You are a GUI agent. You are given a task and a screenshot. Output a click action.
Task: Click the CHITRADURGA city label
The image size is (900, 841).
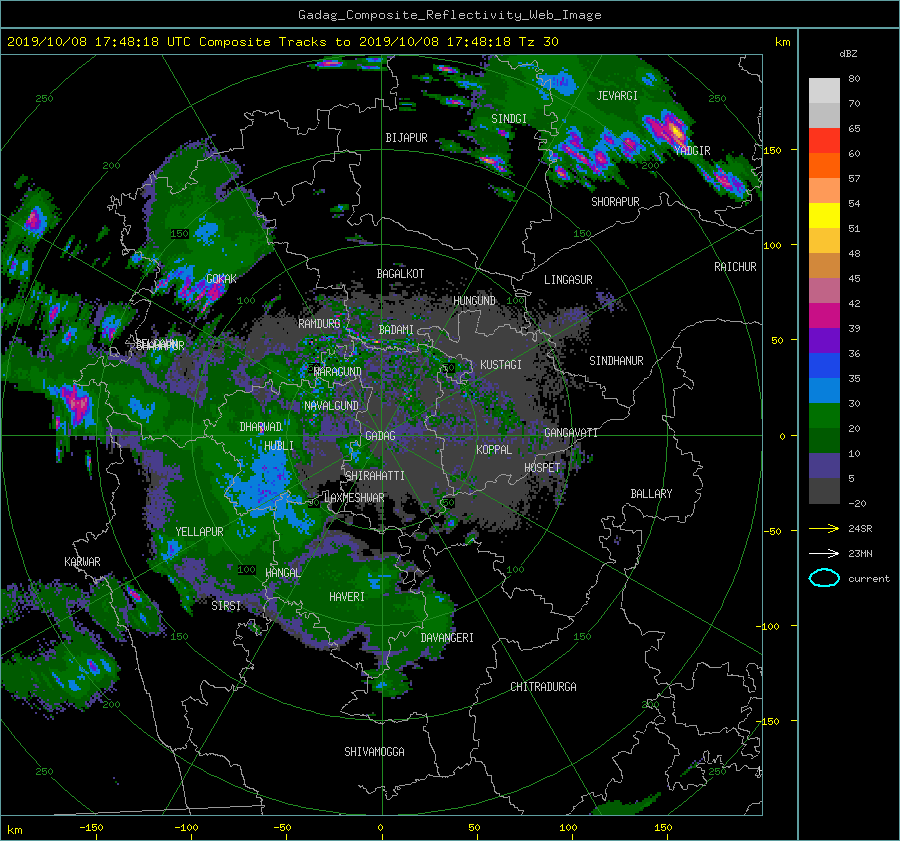point(543,687)
